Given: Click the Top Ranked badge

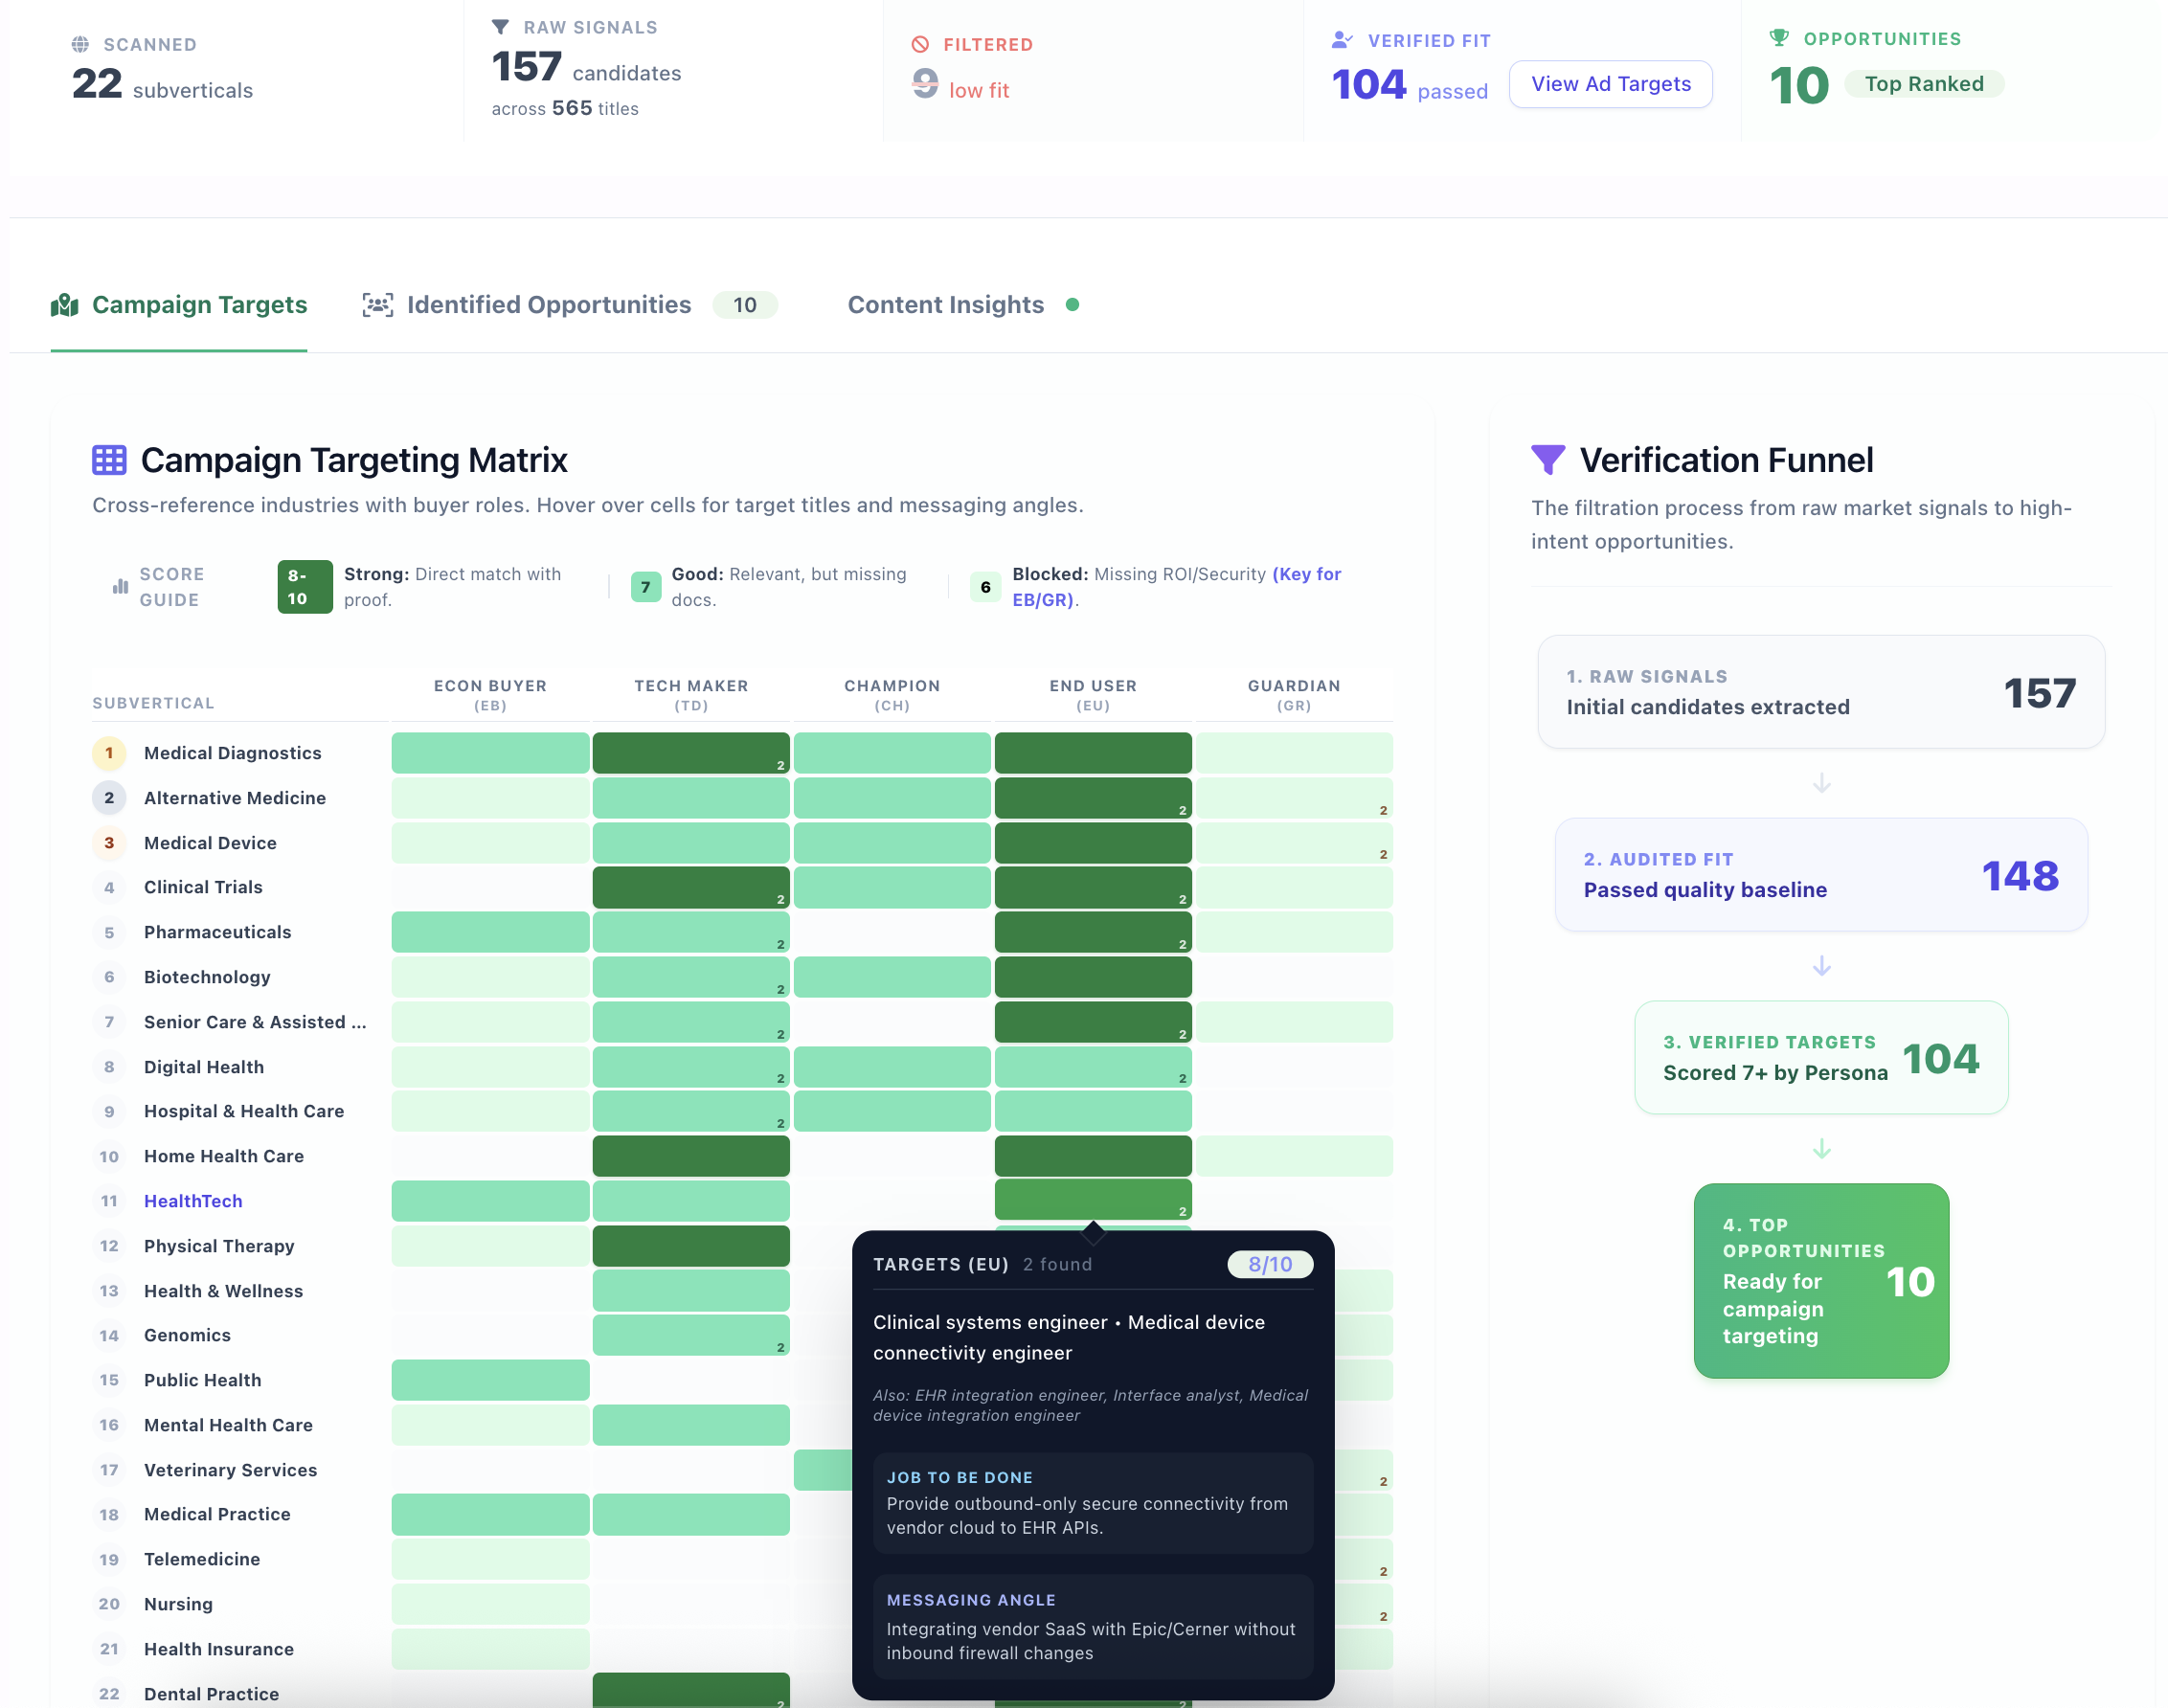Looking at the screenshot, I should (x=1923, y=84).
